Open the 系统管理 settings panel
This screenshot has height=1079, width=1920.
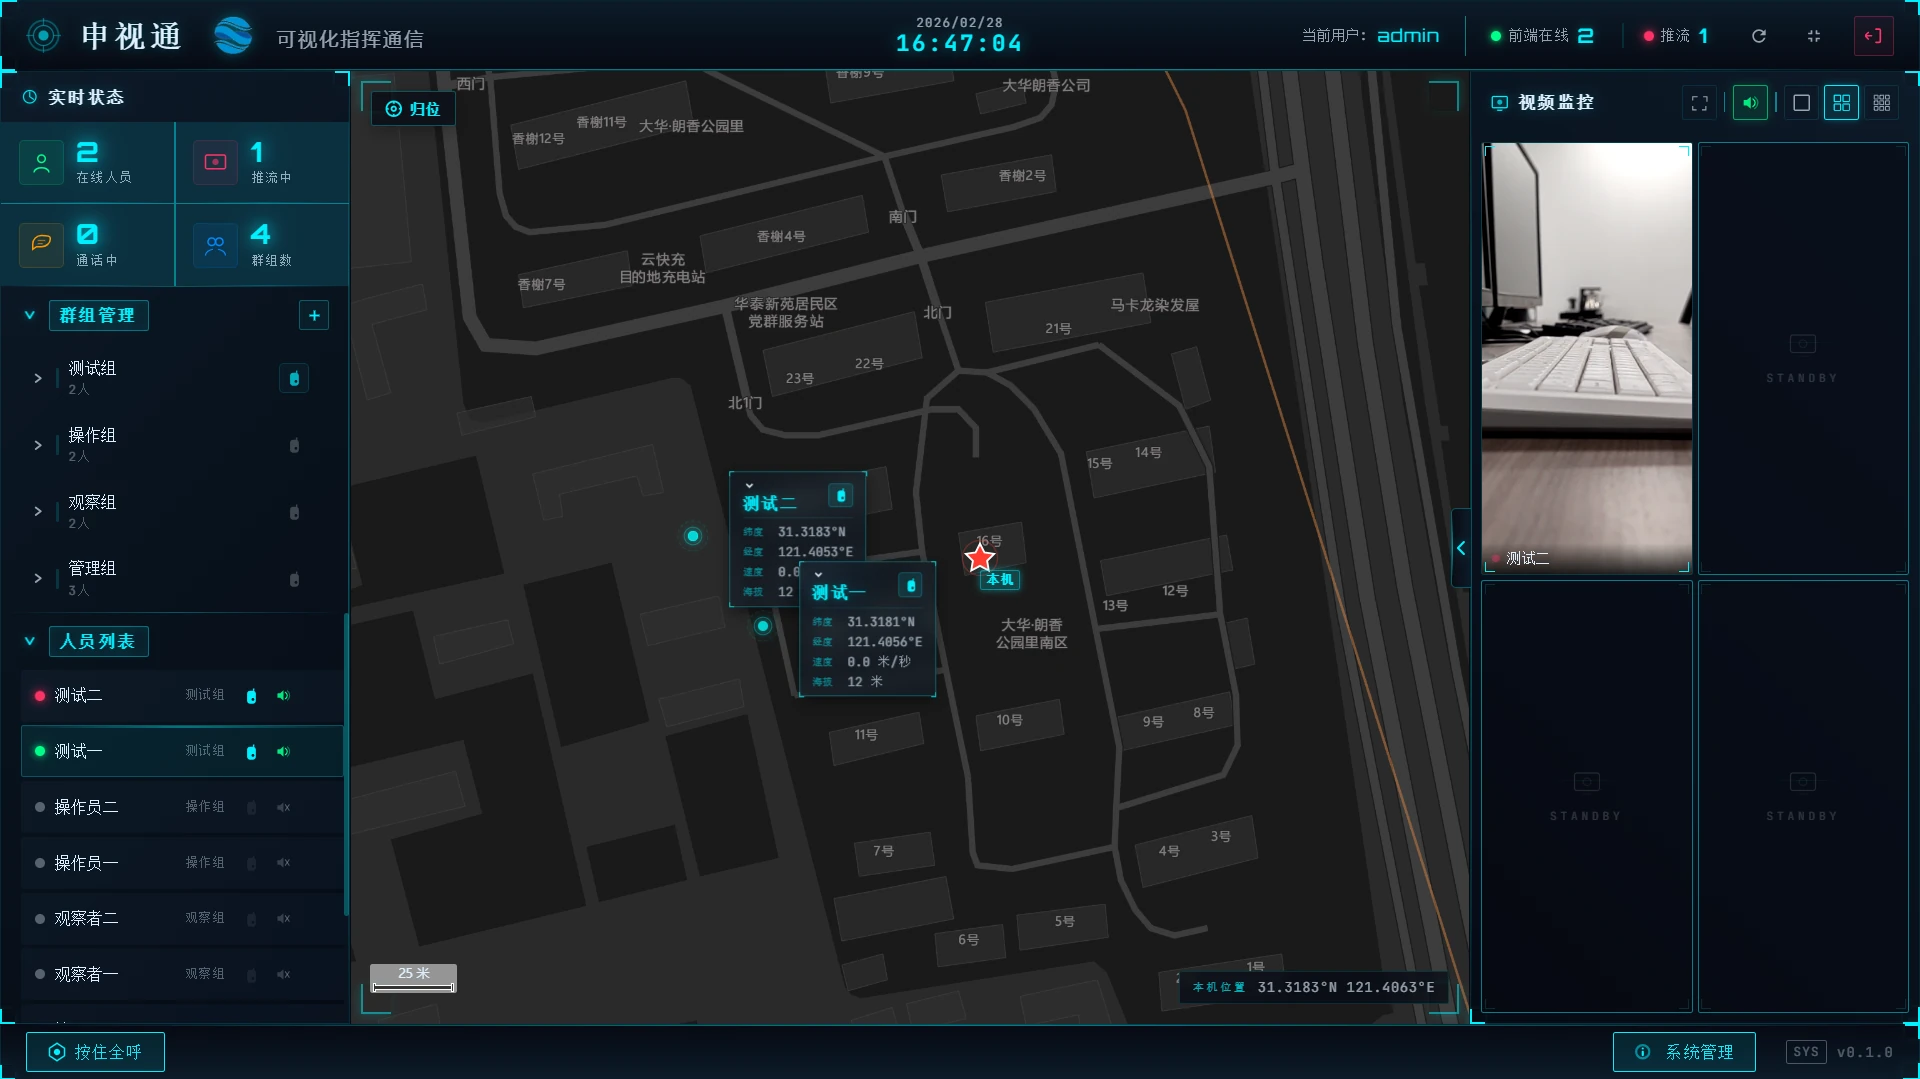[1683, 1051]
